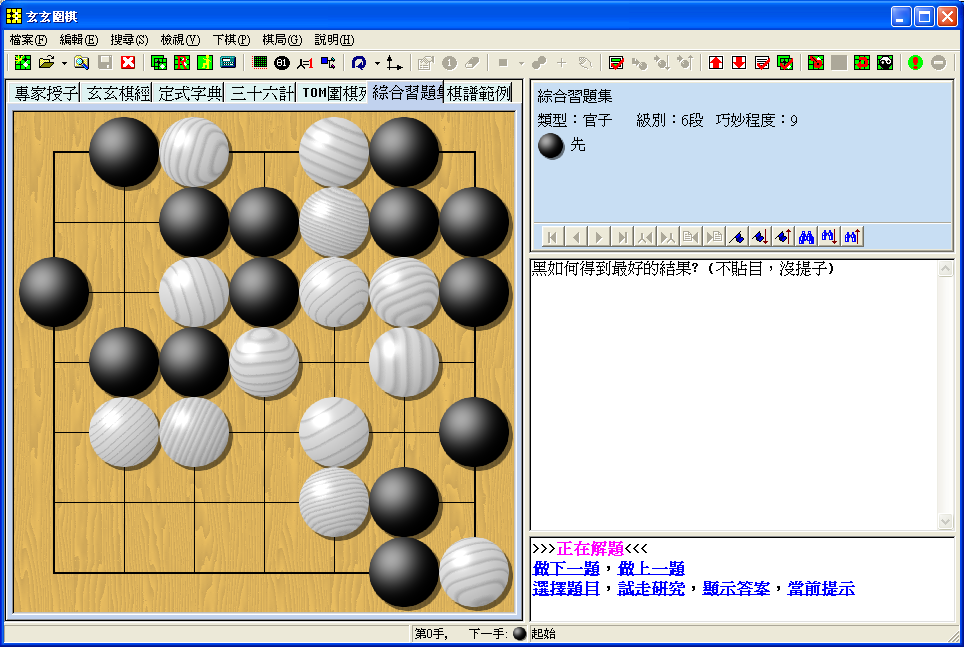Click the 選擇題目 link
Image resolution: width=964 pixels, height=647 pixels.
(566, 589)
